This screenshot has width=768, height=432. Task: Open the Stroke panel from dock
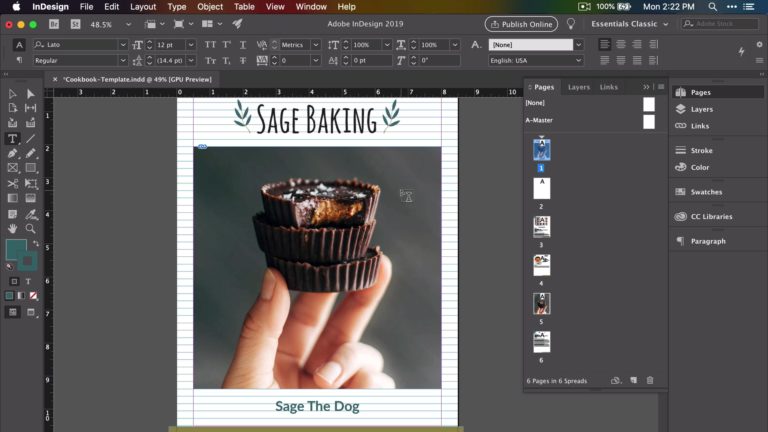coord(701,150)
